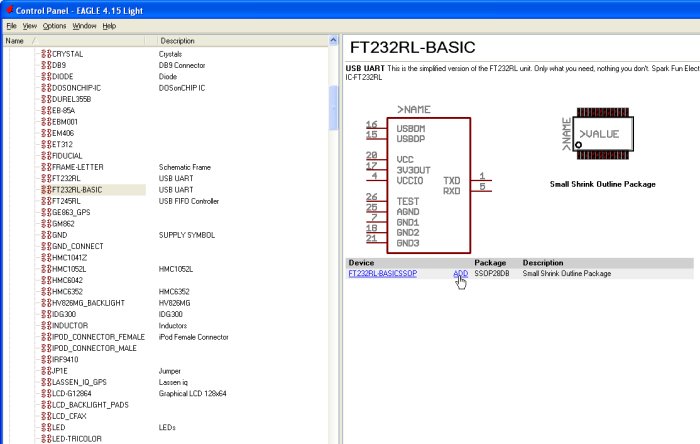This screenshot has width=700, height=444.
Task: Click the 'USB FIFO Controller' description text
Action: pos(189,201)
